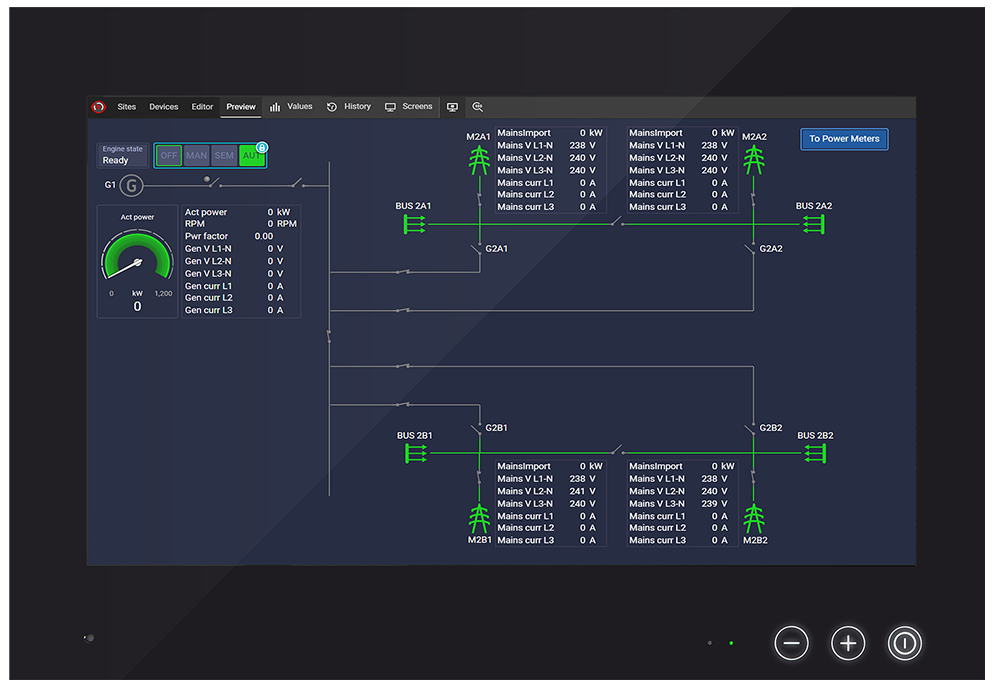
Task: Switch to the Preview tab
Action: [x=240, y=106]
